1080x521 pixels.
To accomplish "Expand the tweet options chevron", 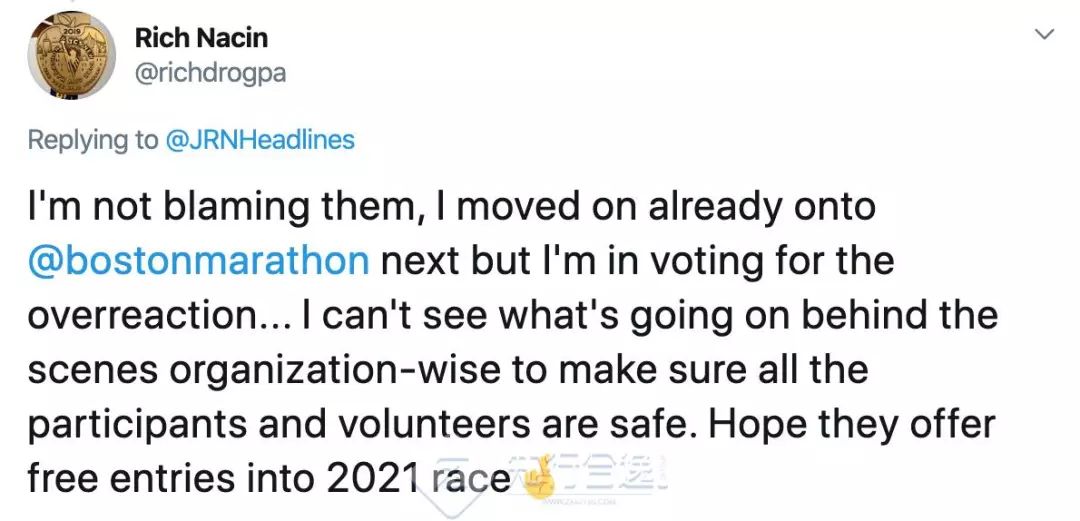I will [1044, 35].
